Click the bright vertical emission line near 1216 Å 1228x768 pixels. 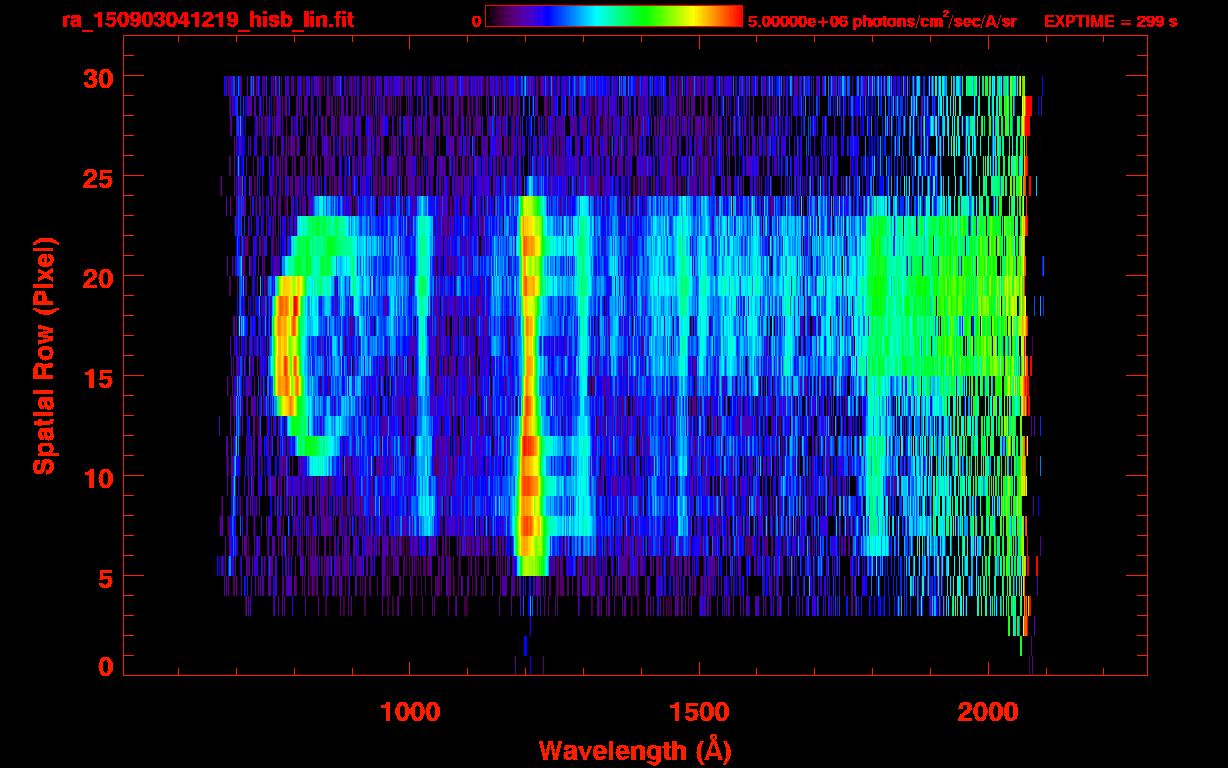click(x=529, y=385)
